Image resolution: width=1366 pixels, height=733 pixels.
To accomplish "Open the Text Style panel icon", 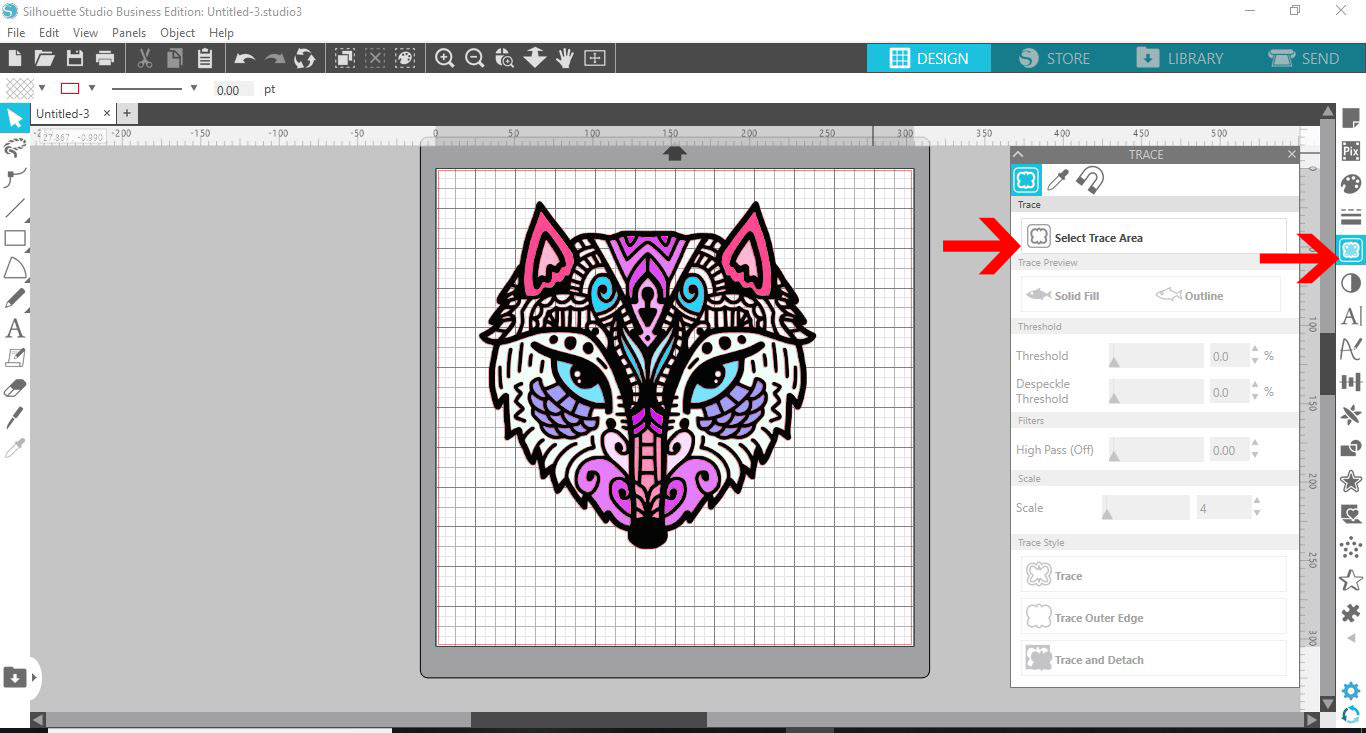I will pyautogui.click(x=1351, y=316).
